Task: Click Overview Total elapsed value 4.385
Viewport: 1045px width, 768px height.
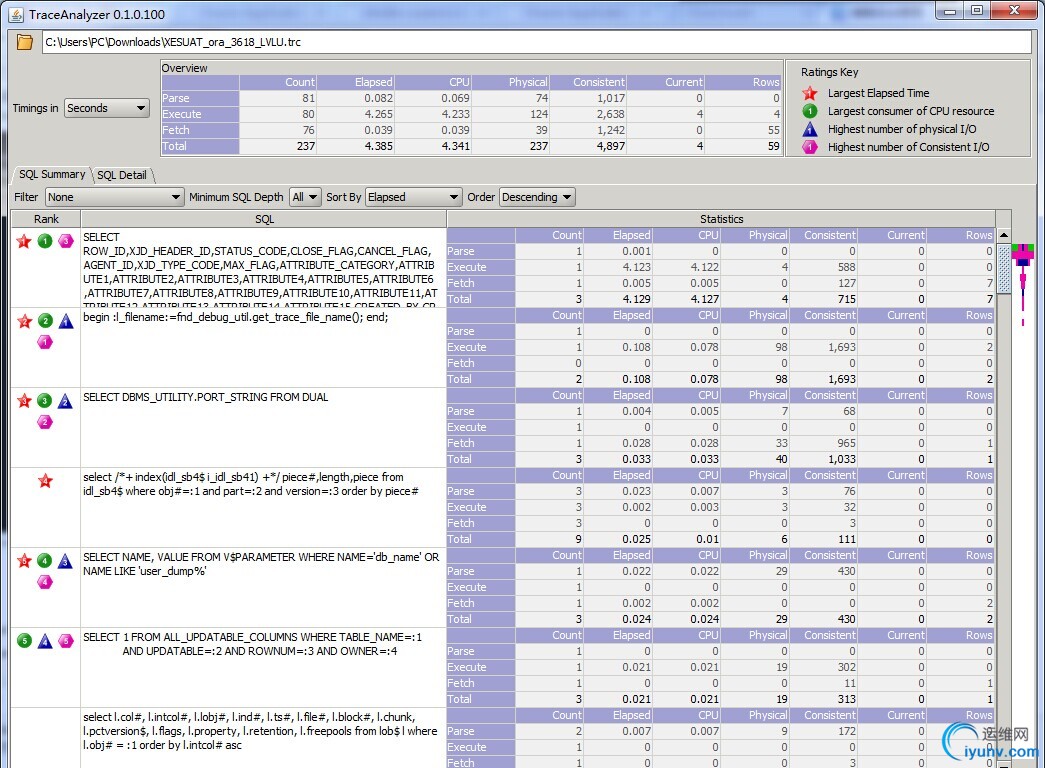Action: [379, 146]
